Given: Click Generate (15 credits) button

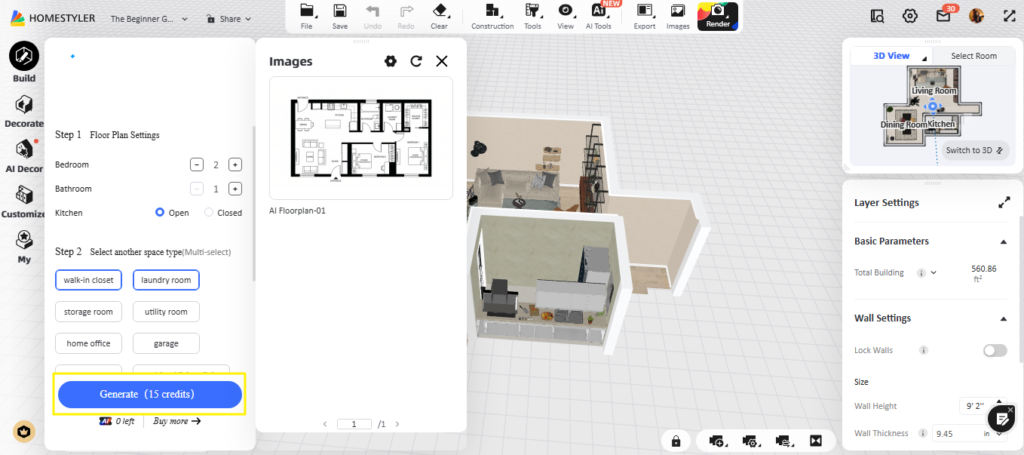Looking at the screenshot, I should (150, 394).
